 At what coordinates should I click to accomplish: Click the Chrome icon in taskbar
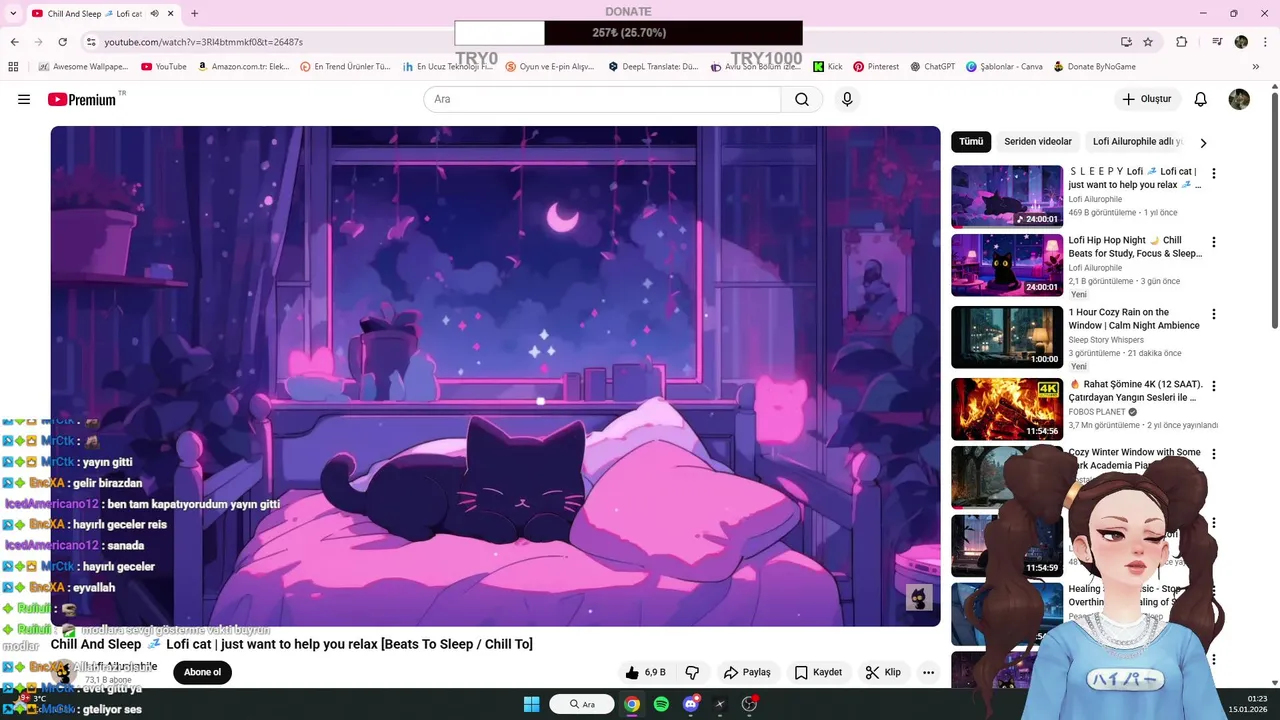pyautogui.click(x=632, y=704)
